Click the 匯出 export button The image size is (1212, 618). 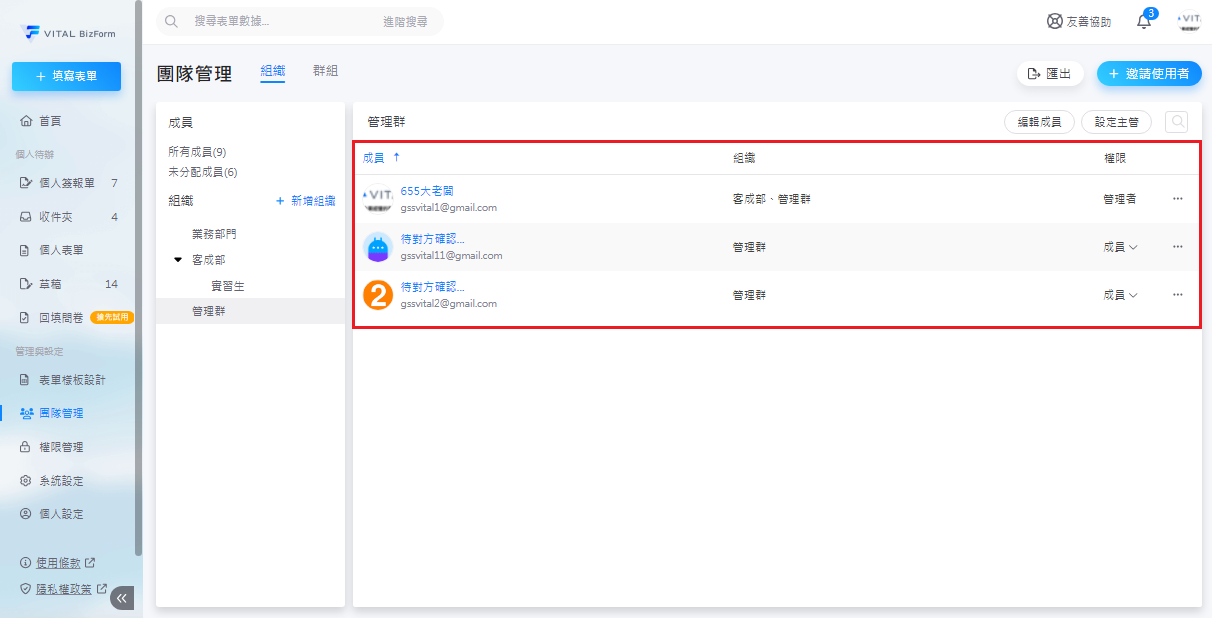click(1050, 74)
